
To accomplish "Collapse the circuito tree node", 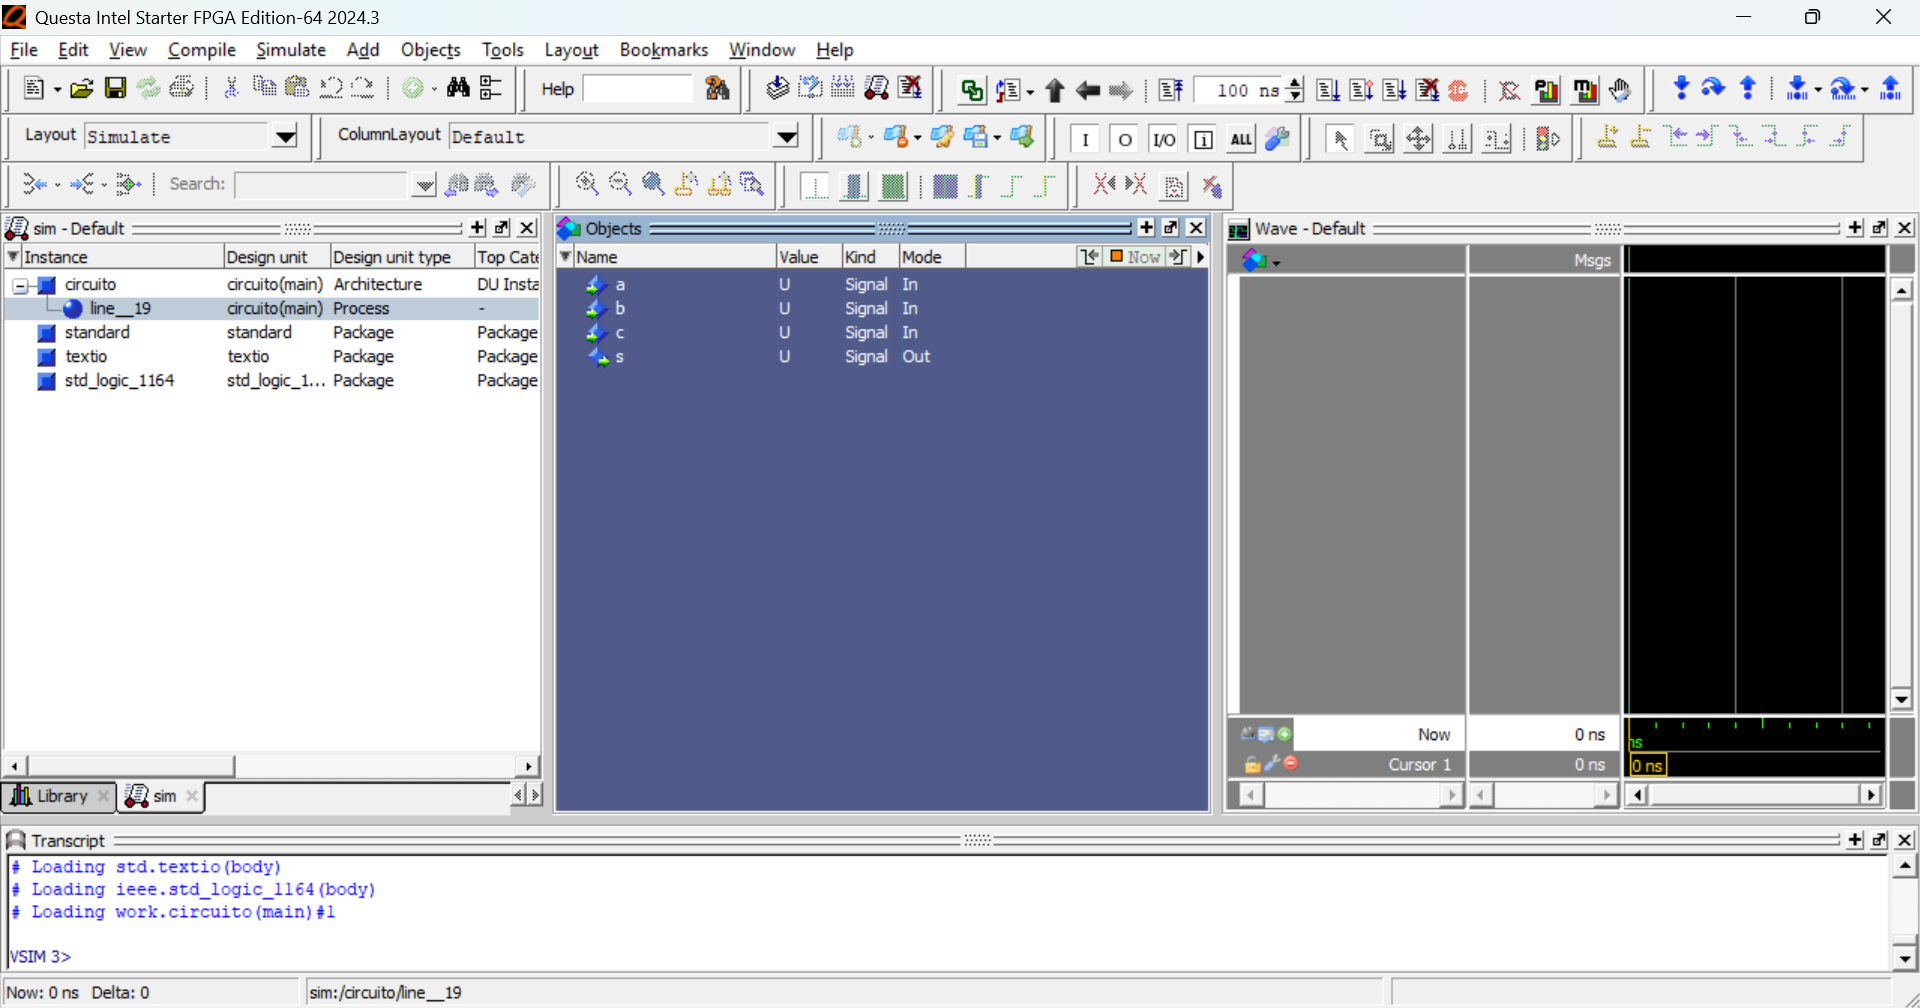I will (20, 286).
